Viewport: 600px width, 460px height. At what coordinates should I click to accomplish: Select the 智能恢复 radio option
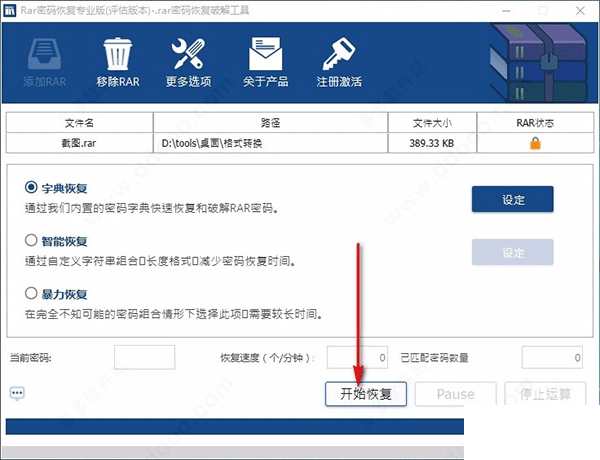(x=31, y=241)
